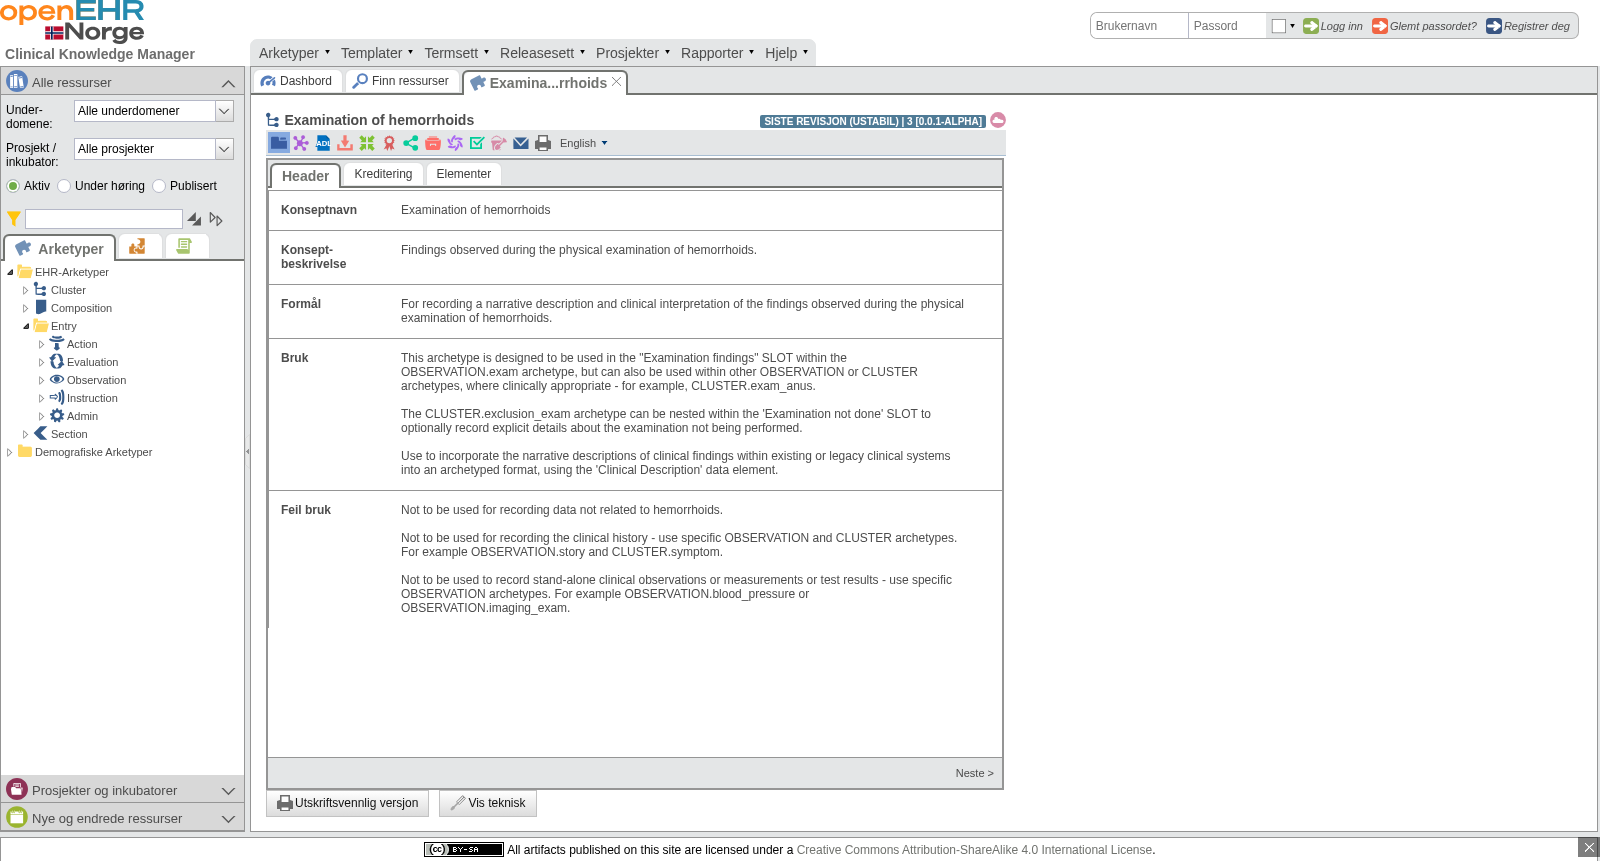Click the blue envelope email icon
Image resolution: width=1600 pixels, height=861 pixels.
click(521, 143)
